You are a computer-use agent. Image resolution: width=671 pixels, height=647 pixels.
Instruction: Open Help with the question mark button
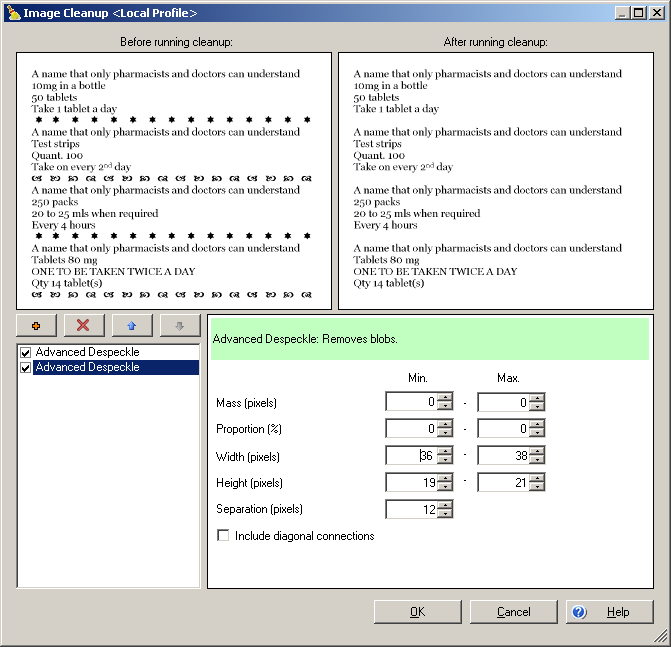tap(609, 612)
